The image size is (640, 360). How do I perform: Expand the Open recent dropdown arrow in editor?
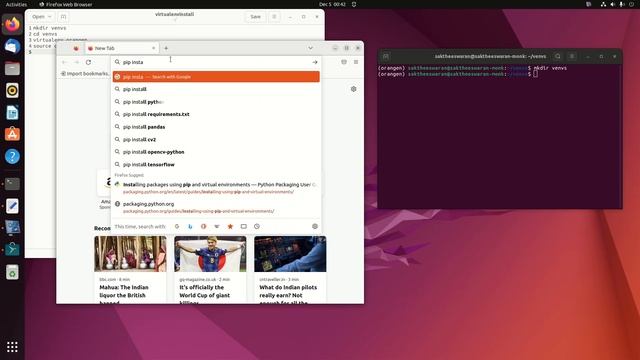tap(50, 17)
